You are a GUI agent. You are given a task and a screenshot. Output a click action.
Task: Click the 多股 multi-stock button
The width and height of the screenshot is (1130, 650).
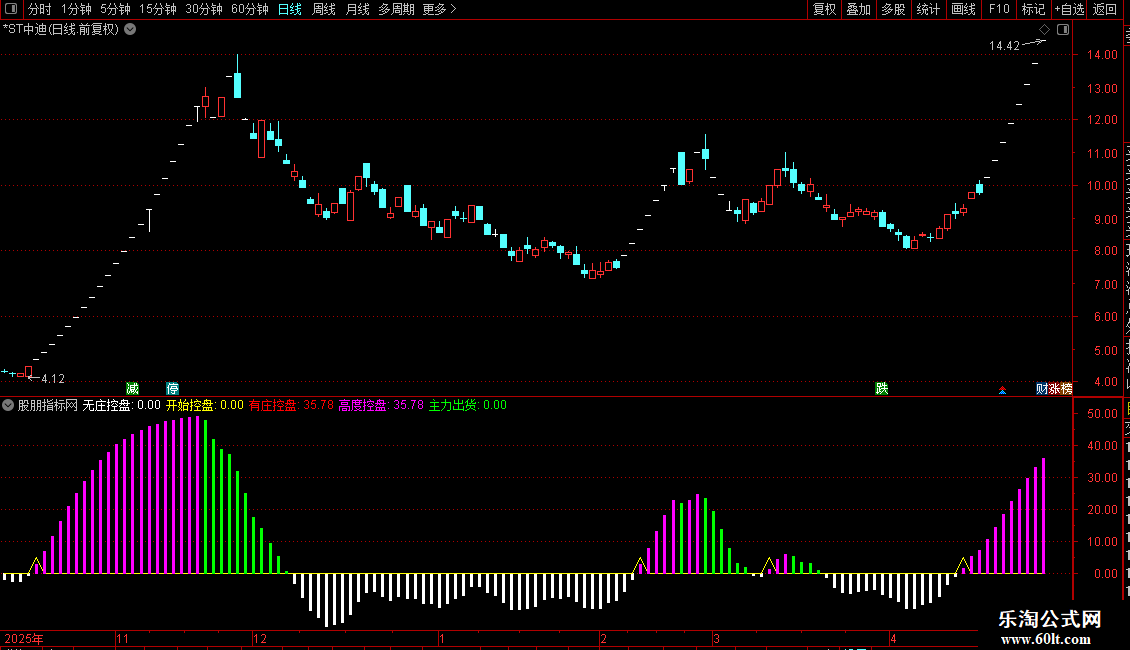point(893,9)
